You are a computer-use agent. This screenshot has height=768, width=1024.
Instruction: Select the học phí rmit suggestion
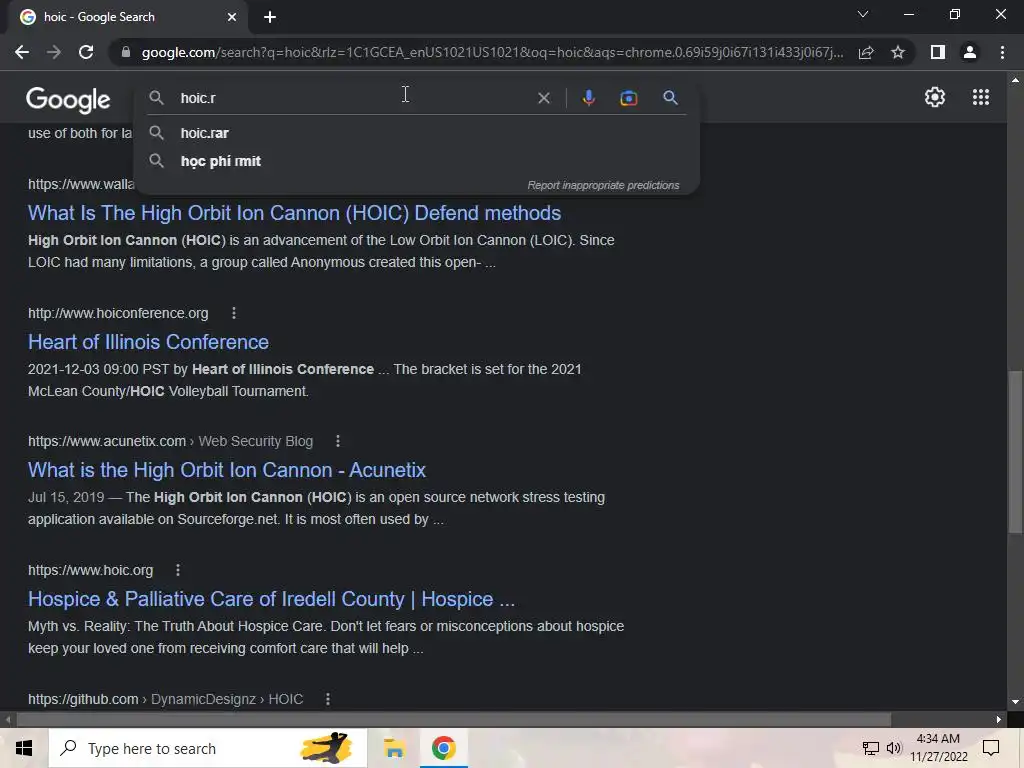417,161
